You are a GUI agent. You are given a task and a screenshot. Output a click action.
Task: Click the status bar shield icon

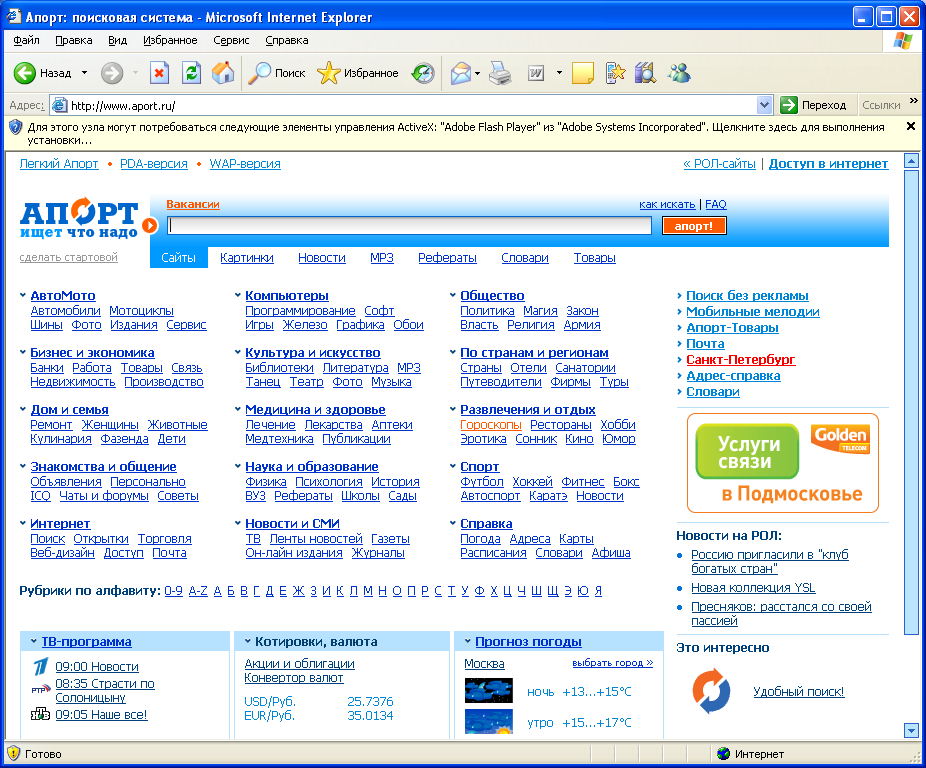coord(13,753)
